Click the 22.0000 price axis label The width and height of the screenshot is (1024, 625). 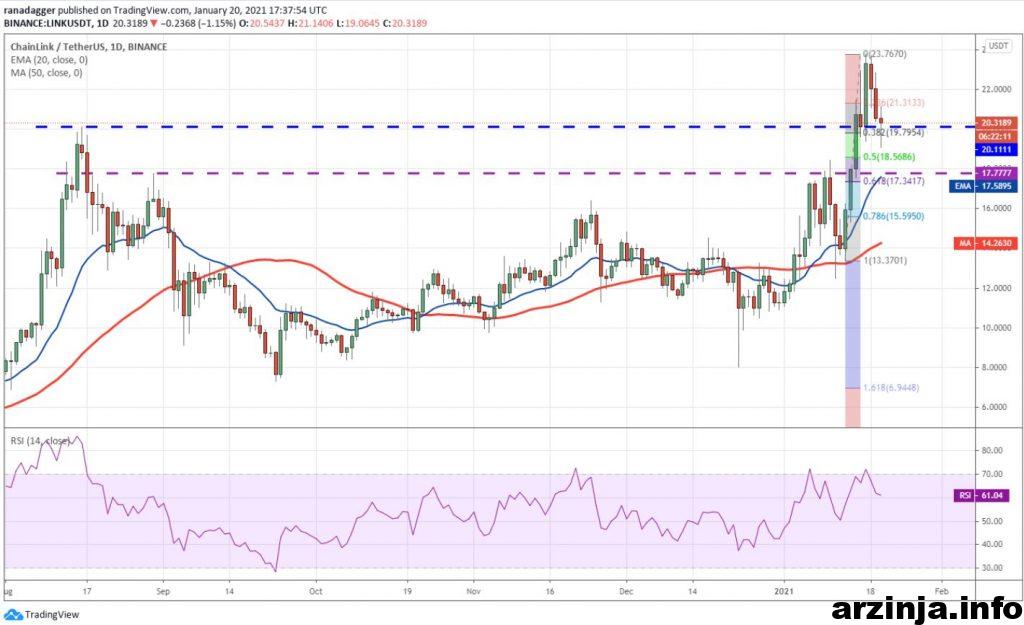coord(994,89)
